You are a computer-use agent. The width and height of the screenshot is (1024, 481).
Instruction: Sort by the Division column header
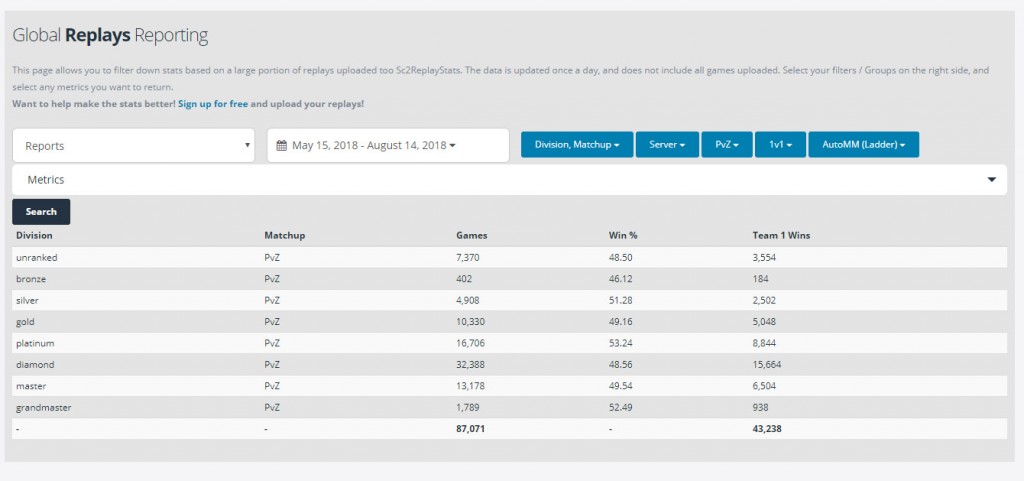(x=34, y=236)
